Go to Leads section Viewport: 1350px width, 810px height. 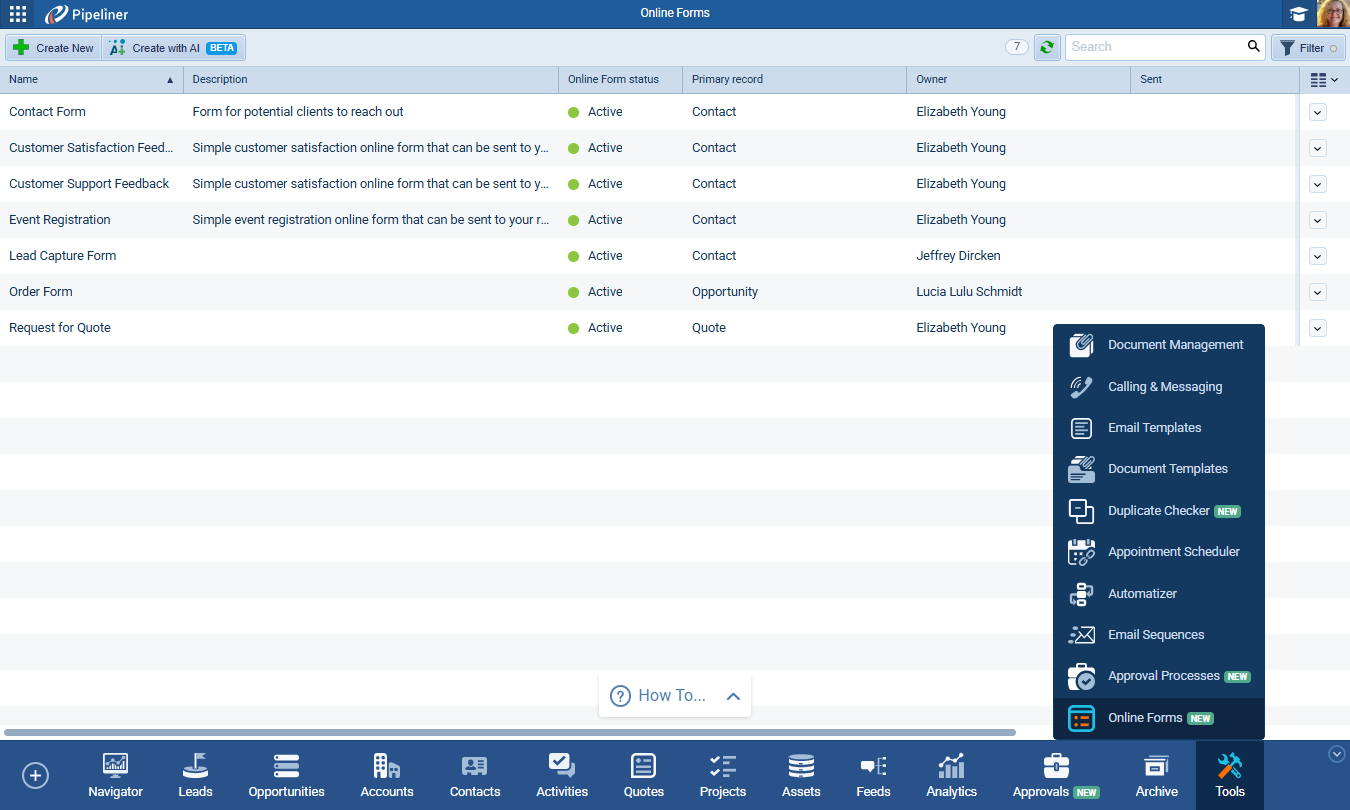pos(195,776)
